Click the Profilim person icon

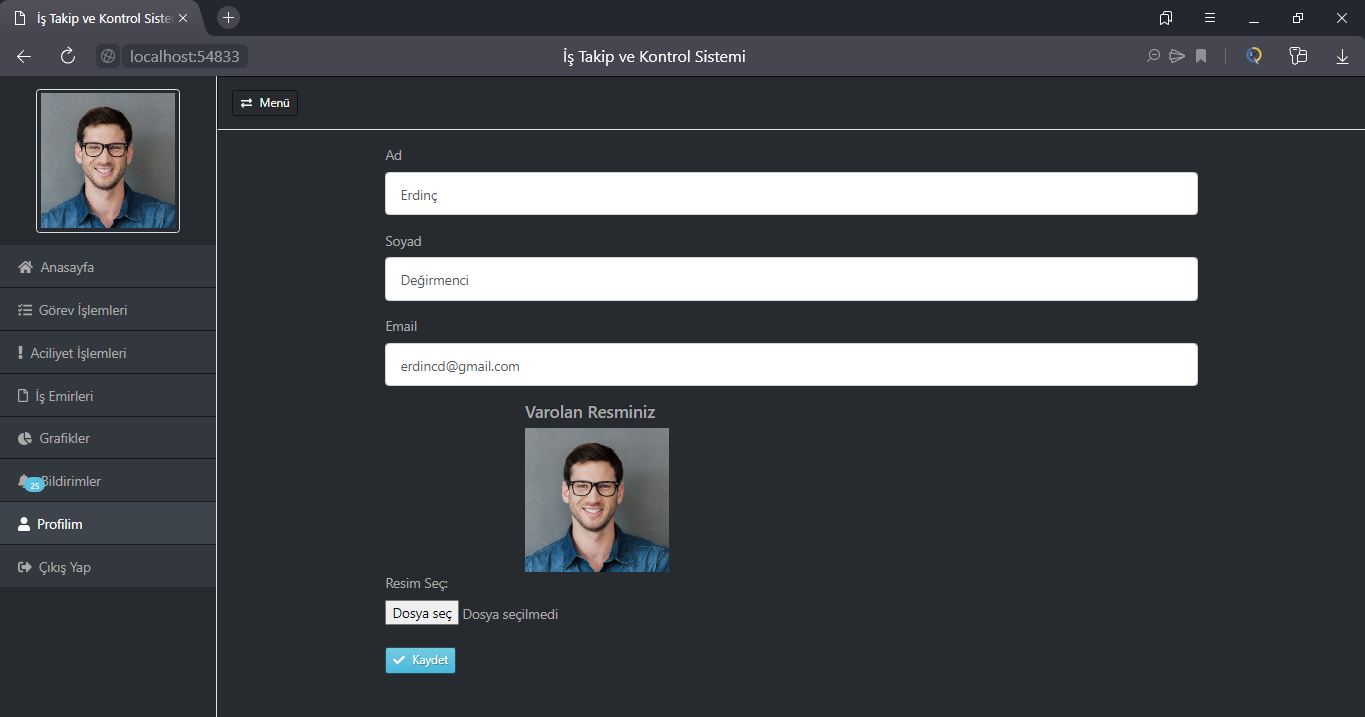point(22,523)
